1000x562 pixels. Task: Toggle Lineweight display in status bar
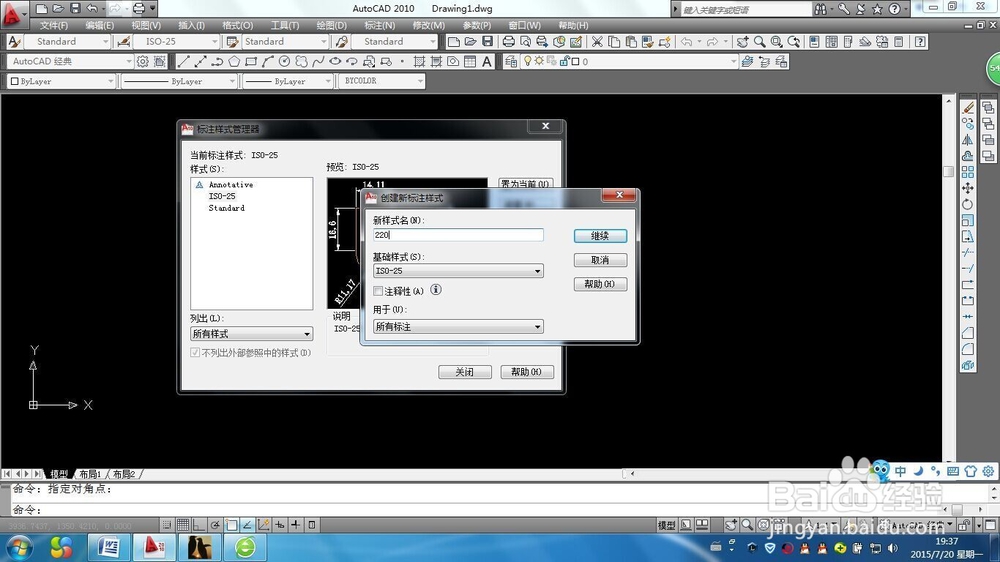[x=296, y=525]
